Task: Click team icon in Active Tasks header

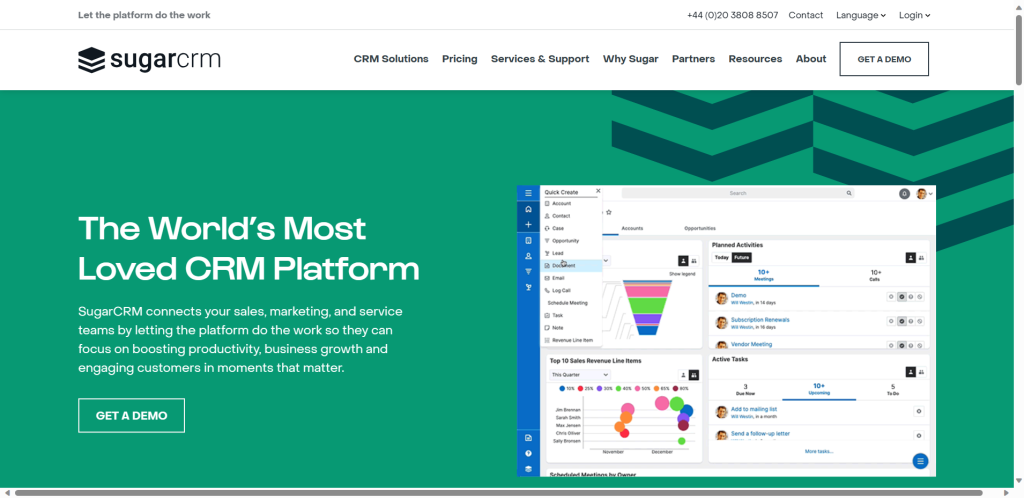Action: (921, 371)
